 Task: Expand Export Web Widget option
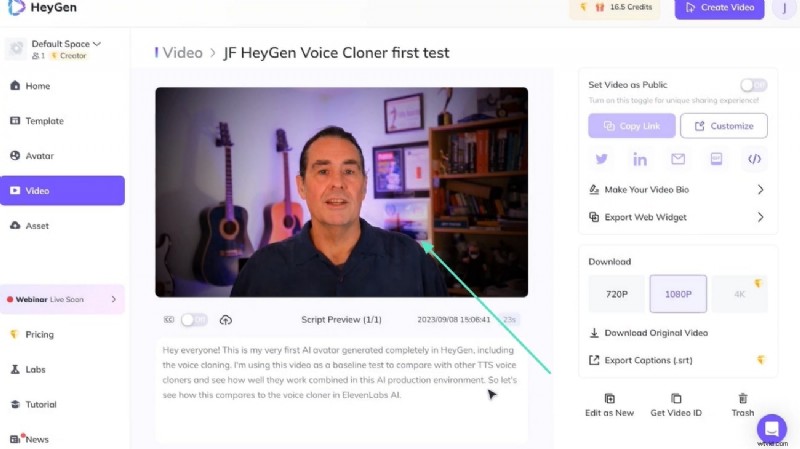point(677,217)
